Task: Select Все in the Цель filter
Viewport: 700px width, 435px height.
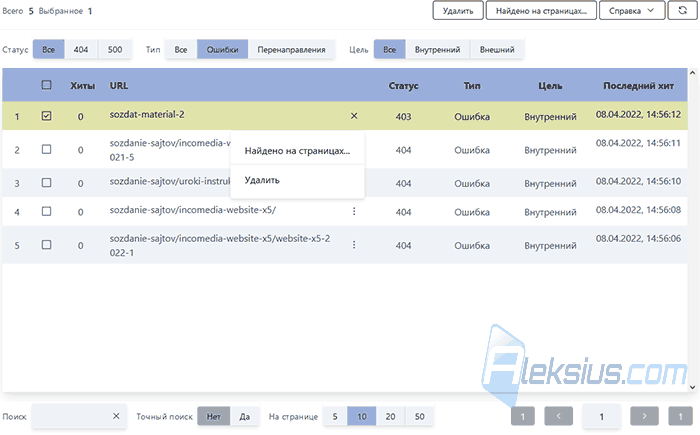Action: click(x=389, y=50)
